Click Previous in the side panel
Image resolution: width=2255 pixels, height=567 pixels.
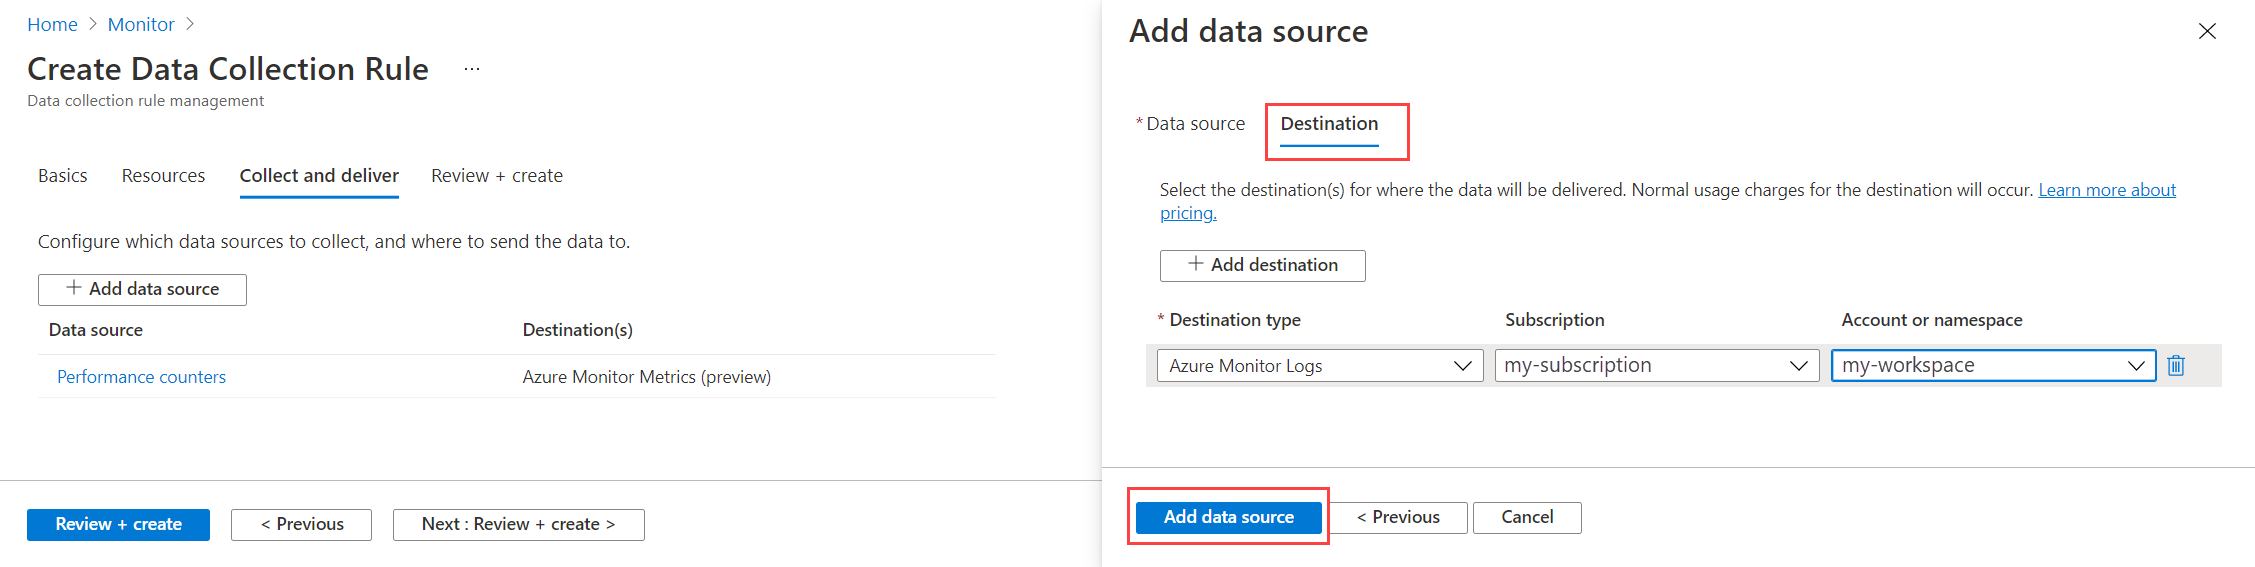coord(1398,517)
